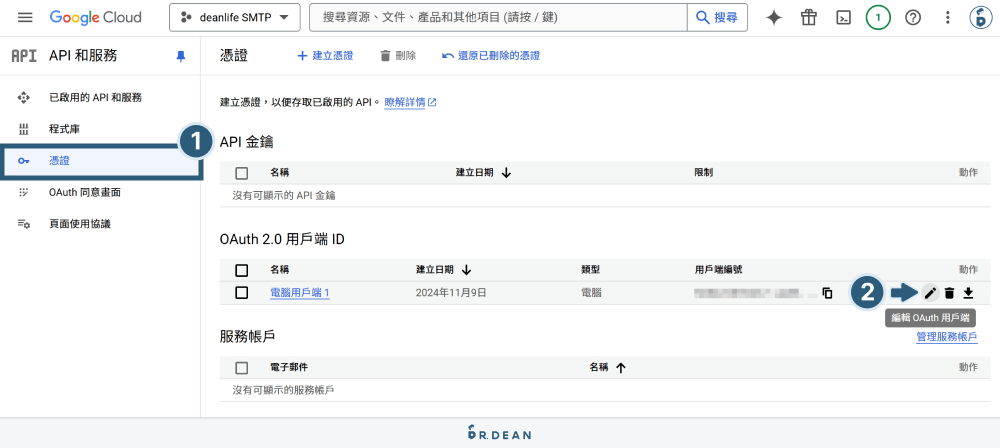
Task: Click the 搜尋 search button
Action: tap(717, 18)
